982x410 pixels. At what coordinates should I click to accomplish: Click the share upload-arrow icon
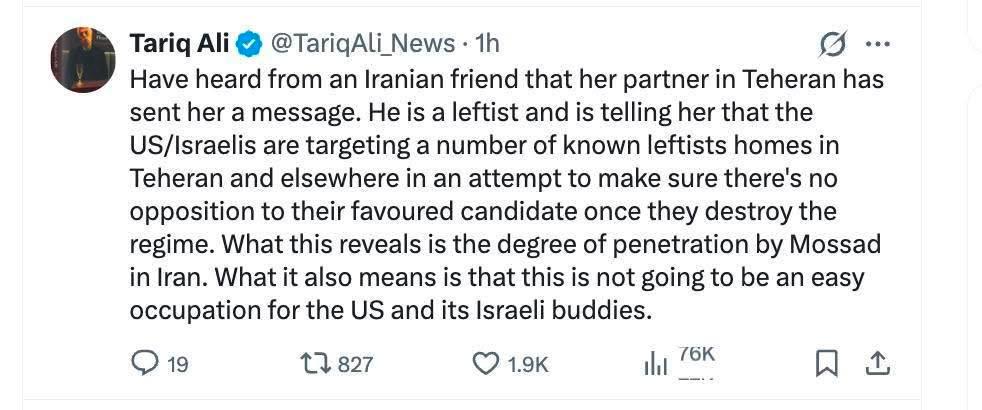click(x=877, y=364)
